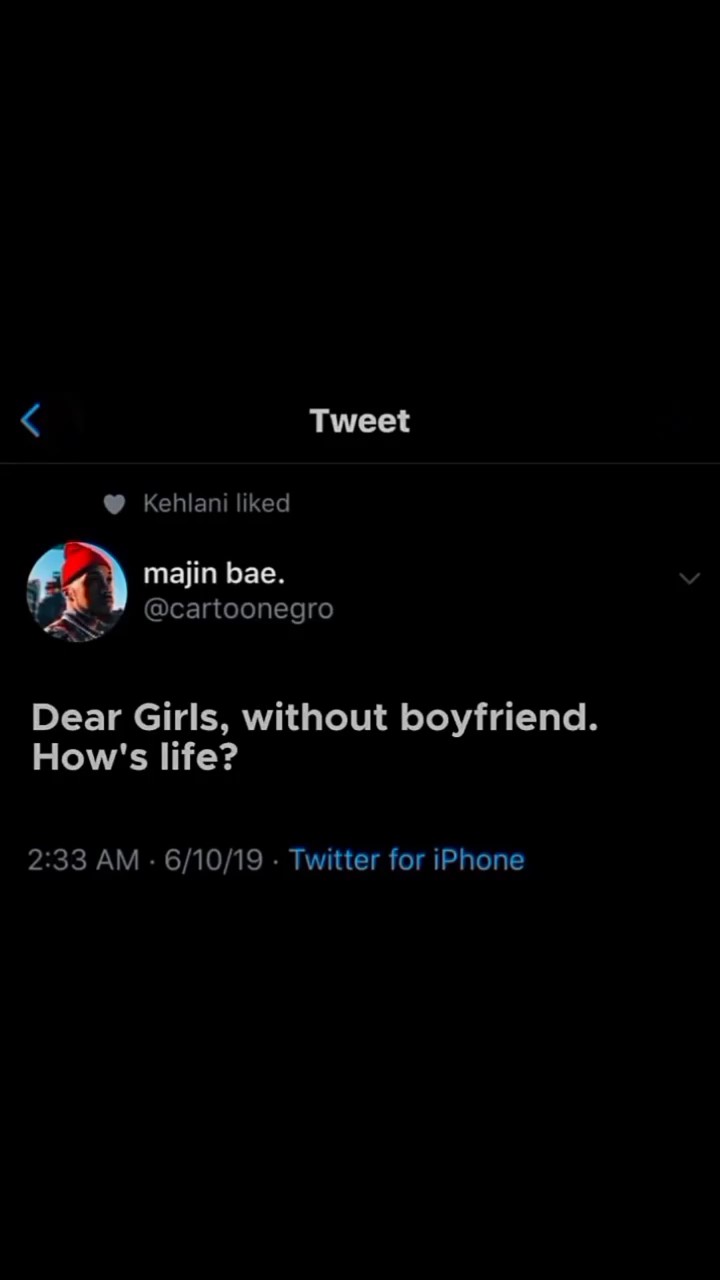720x1280 pixels.
Task: Click the 'How's life?' text line
Action: [x=135, y=757]
